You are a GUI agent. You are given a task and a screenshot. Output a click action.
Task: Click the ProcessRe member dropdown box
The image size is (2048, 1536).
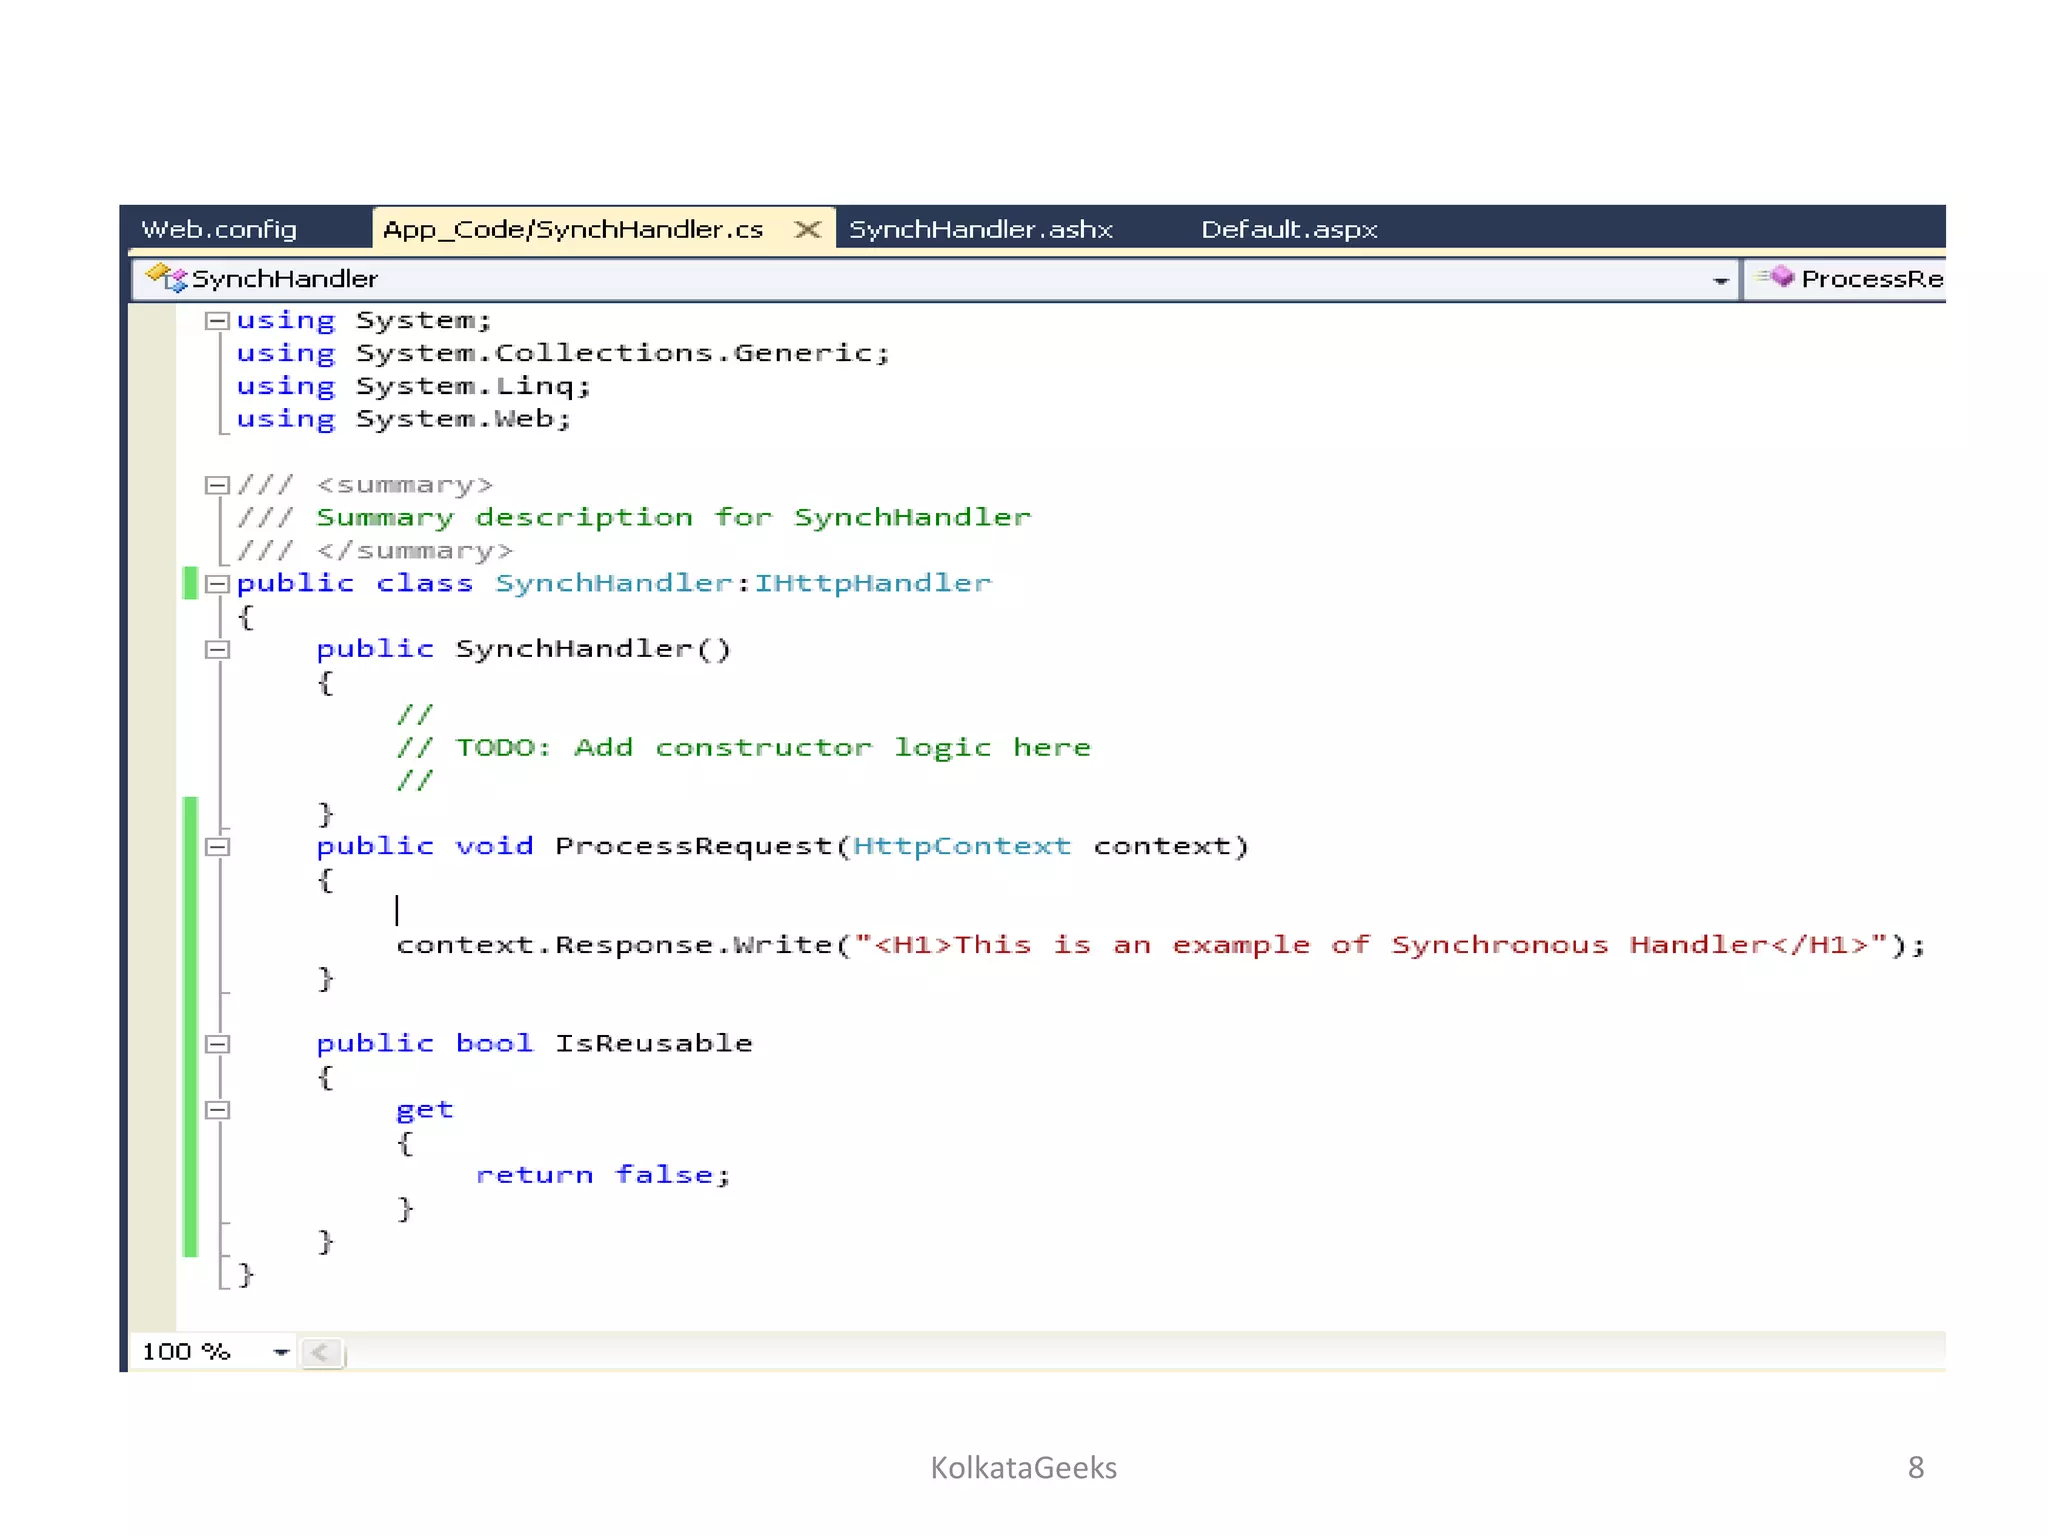1870,279
